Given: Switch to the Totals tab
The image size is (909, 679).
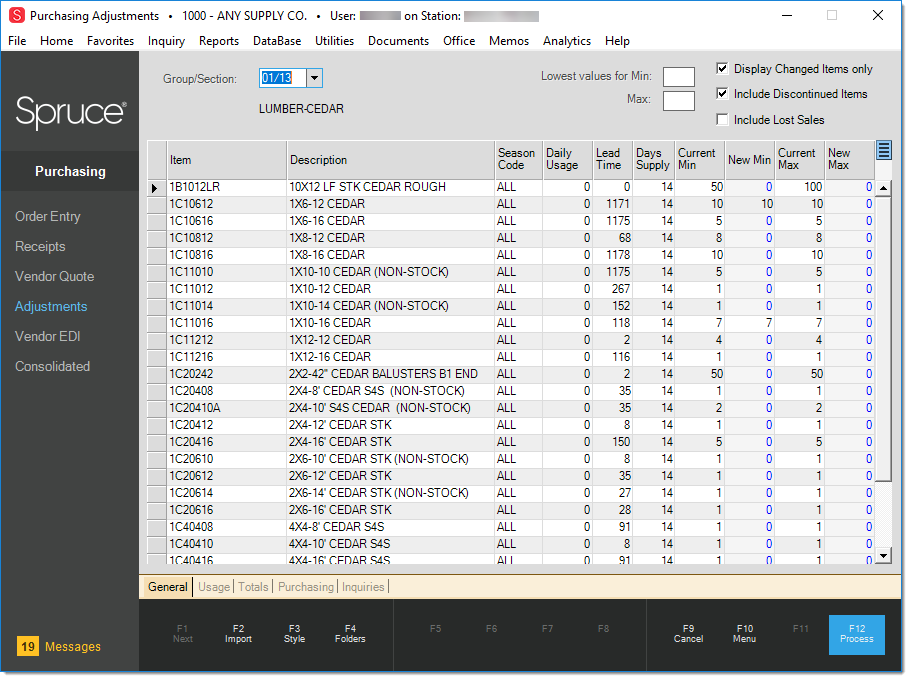Looking at the screenshot, I should click(x=253, y=586).
